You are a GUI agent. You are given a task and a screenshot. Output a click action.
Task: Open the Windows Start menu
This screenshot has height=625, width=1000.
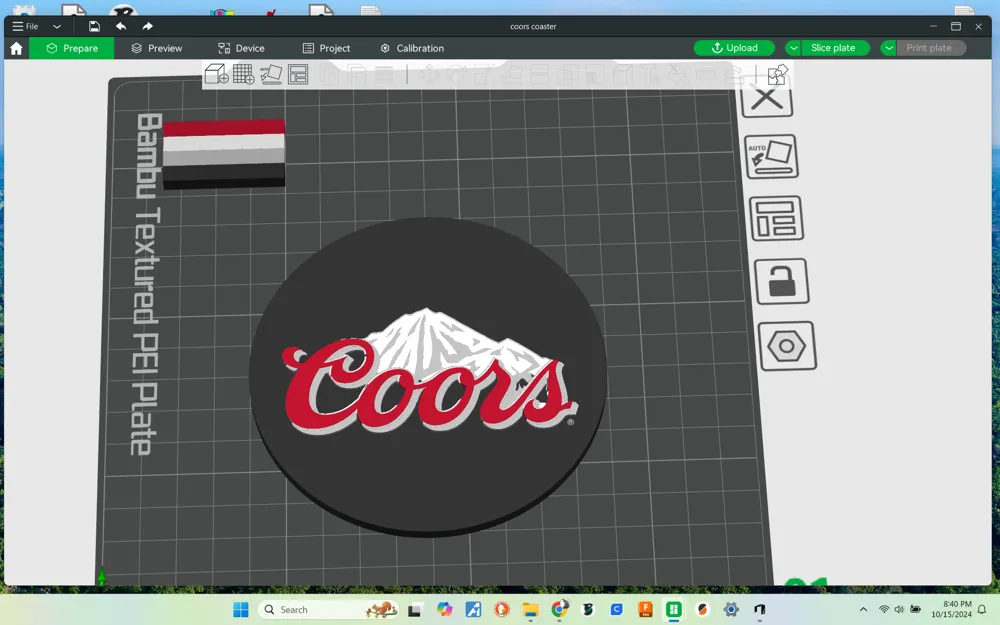[x=240, y=610]
